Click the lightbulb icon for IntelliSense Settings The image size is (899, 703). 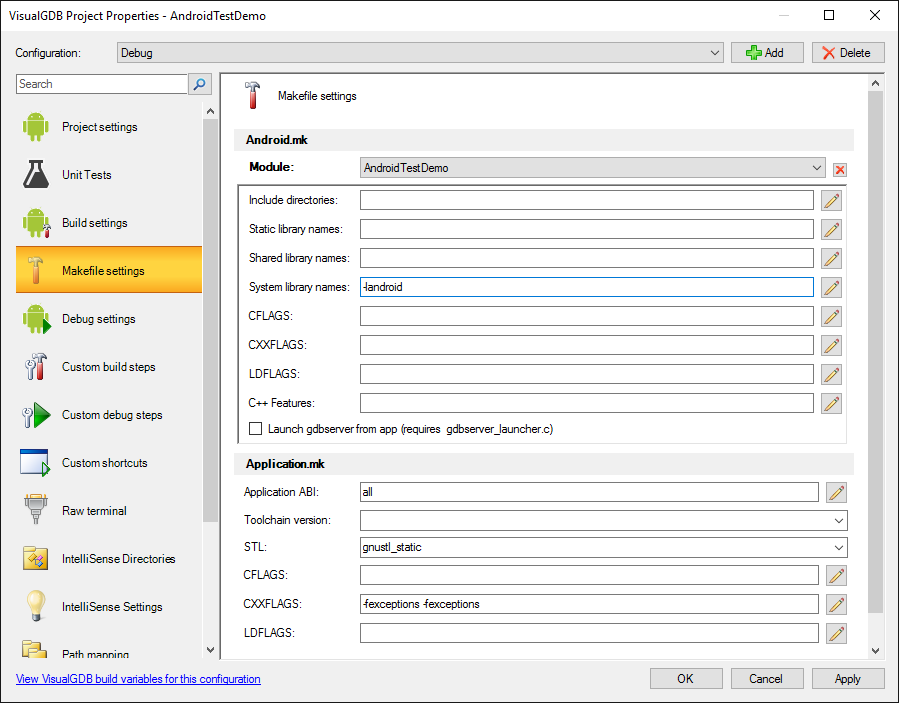click(x=36, y=606)
